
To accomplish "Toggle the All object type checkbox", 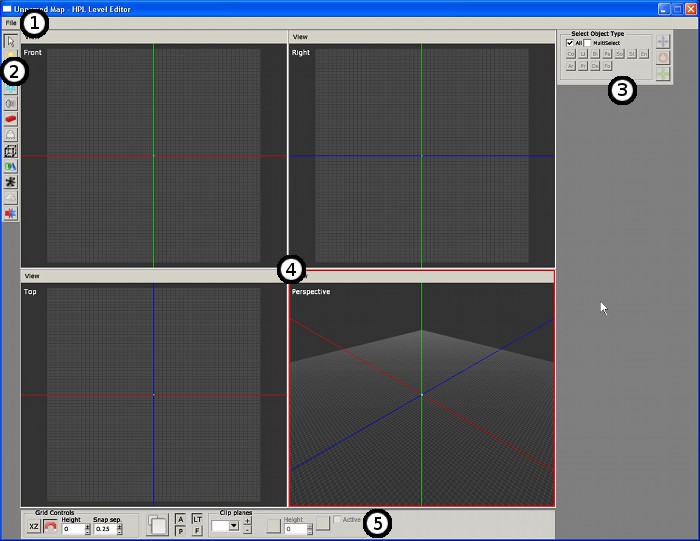I will (570, 43).
